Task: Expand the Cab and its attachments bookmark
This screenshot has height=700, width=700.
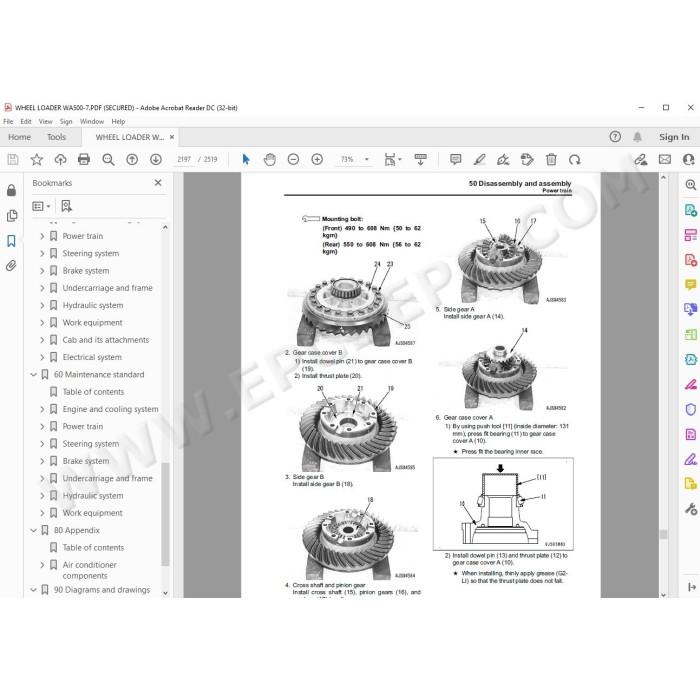Action: point(42,340)
